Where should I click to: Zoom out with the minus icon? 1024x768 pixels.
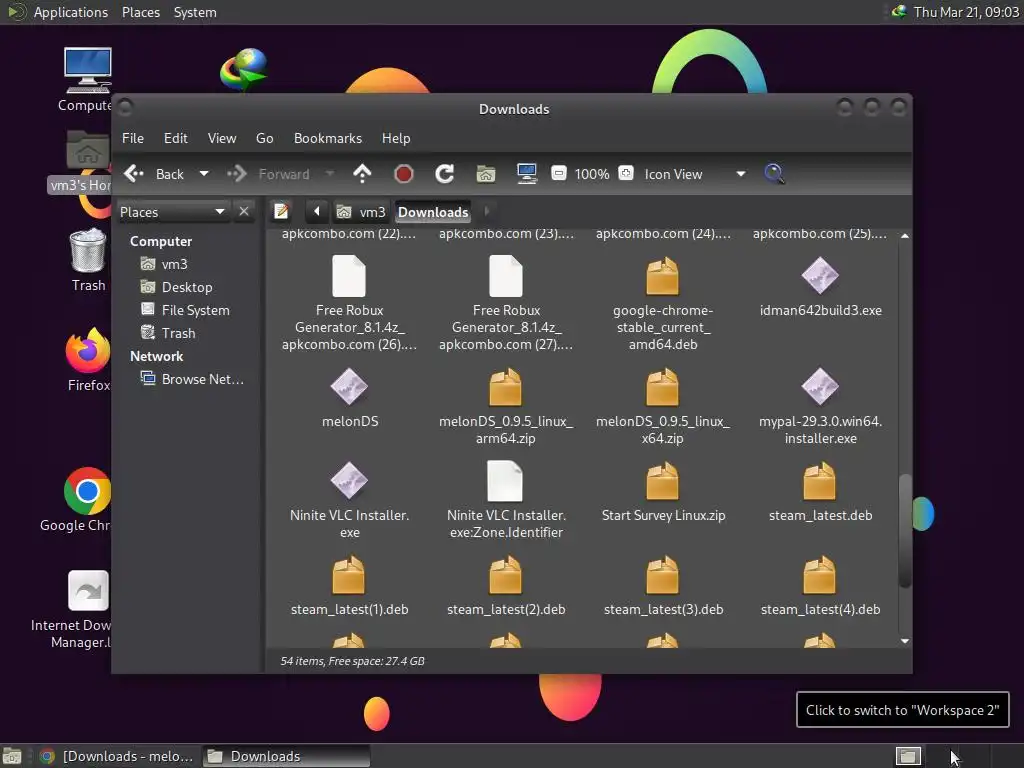tap(558, 173)
